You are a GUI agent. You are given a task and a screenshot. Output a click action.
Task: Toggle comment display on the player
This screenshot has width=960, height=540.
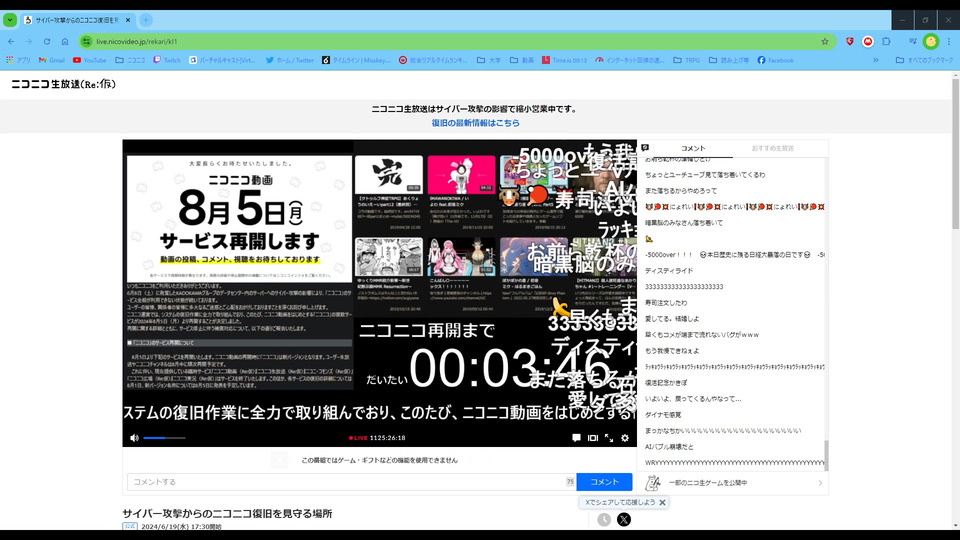tap(576, 438)
